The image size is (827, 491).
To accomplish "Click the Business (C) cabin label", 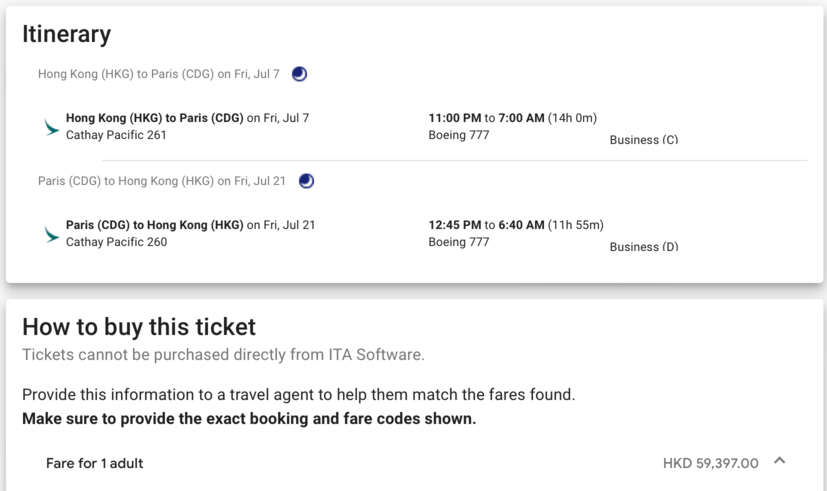I will [643, 140].
